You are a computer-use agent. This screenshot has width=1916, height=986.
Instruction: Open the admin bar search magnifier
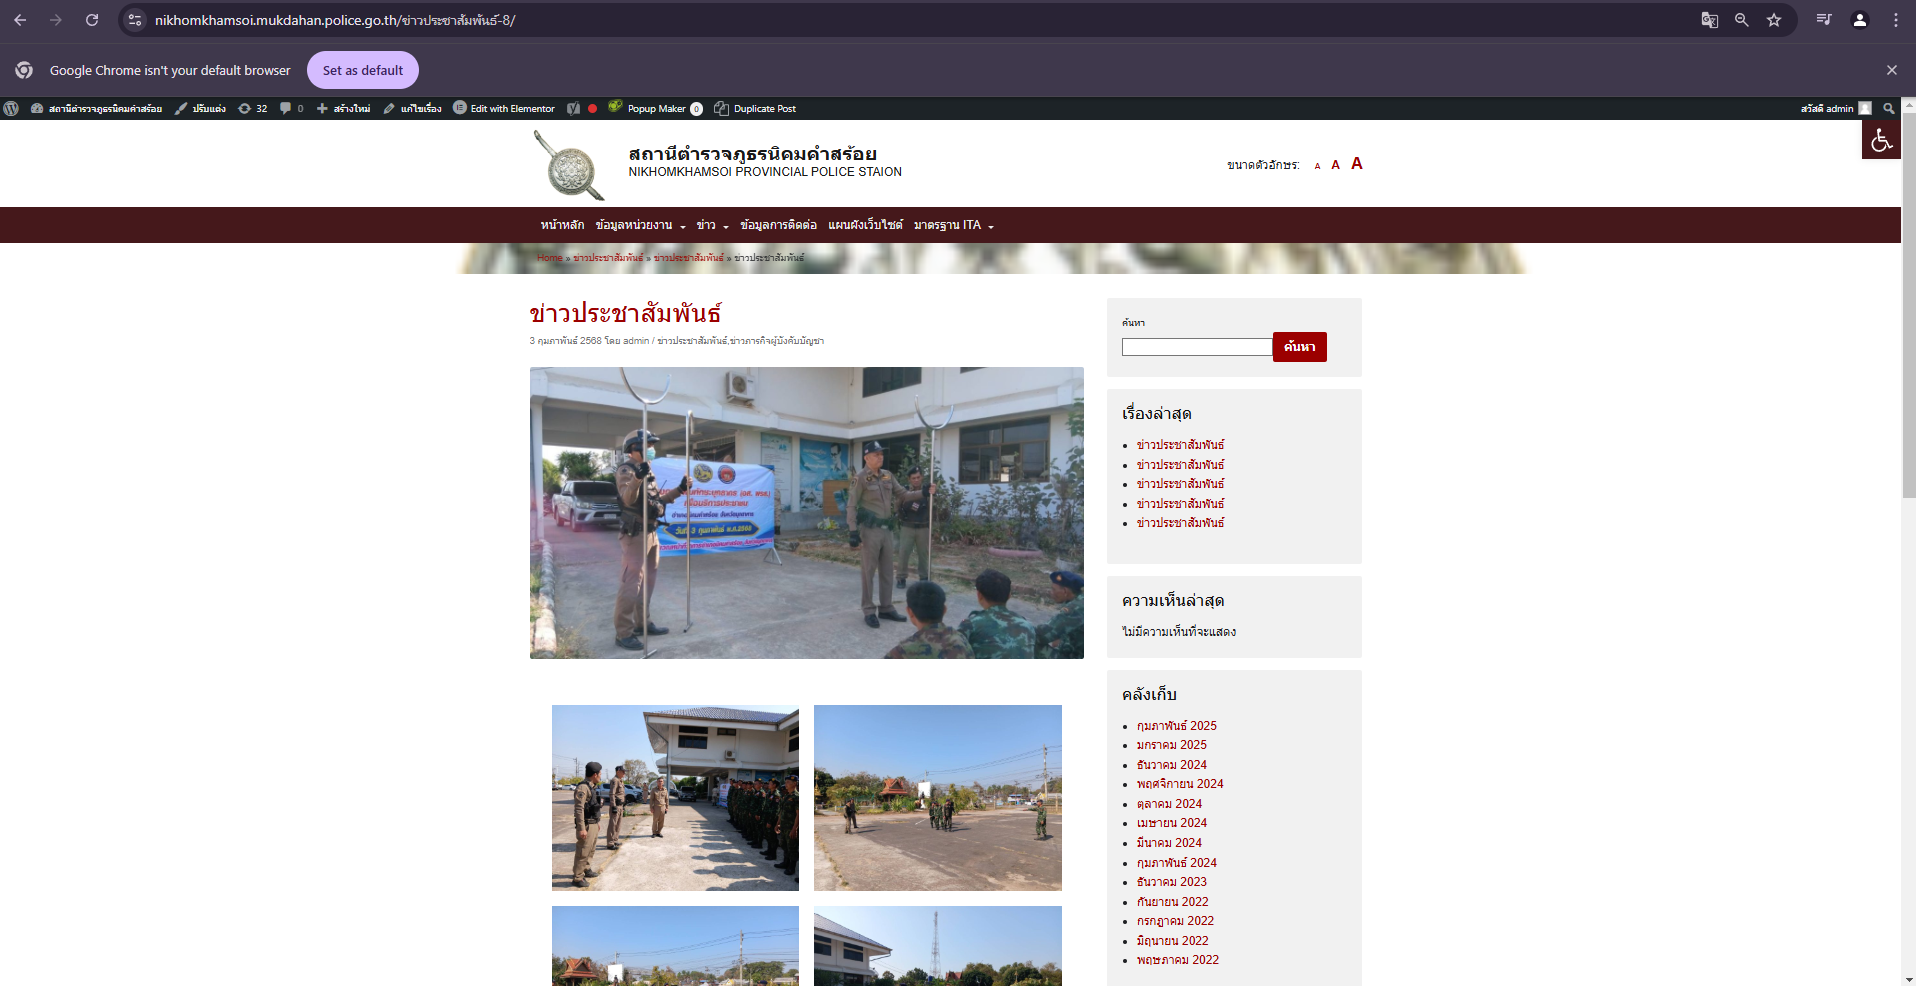click(x=1888, y=108)
